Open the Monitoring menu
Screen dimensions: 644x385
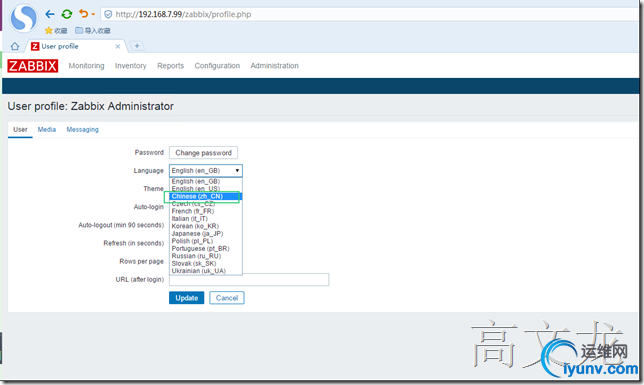86,66
